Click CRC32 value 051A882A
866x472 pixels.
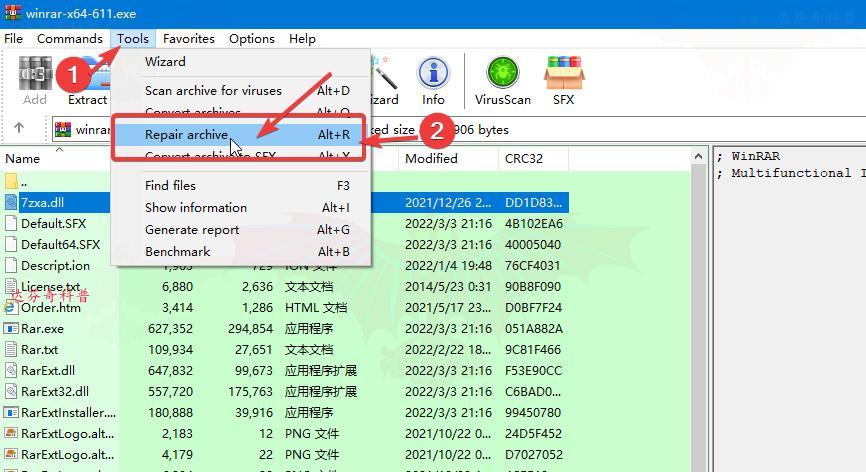coord(534,328)
